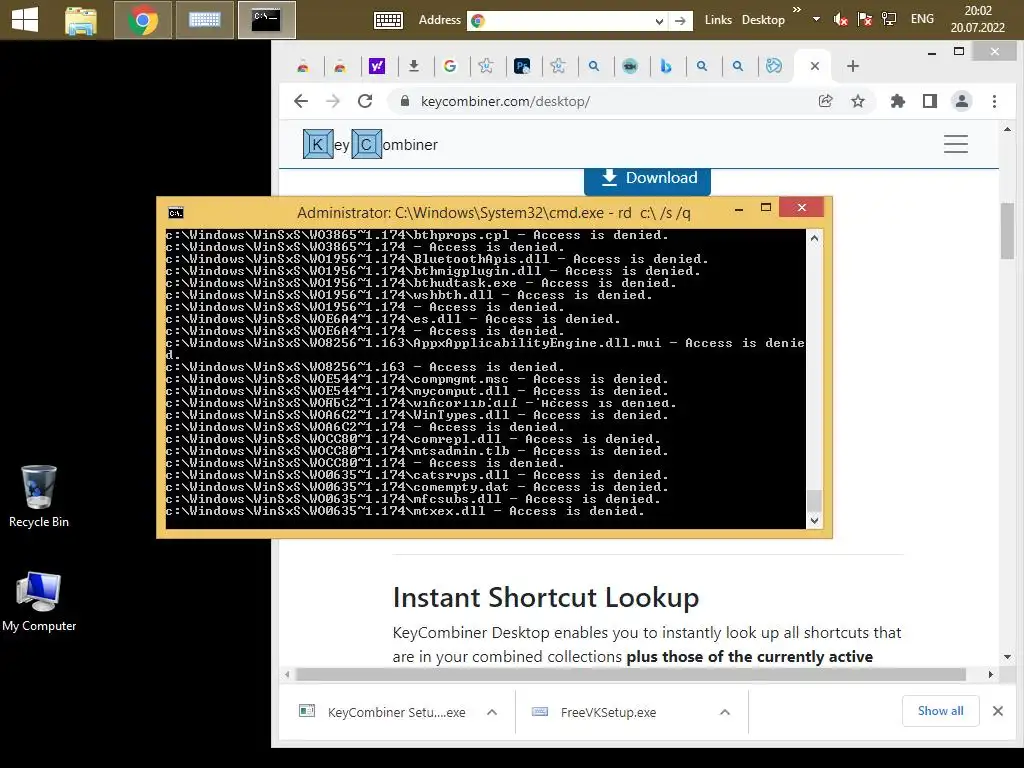Switch to the Google tab in Chrome
This screenshot has height=768, width=1024.
[449, 66]
